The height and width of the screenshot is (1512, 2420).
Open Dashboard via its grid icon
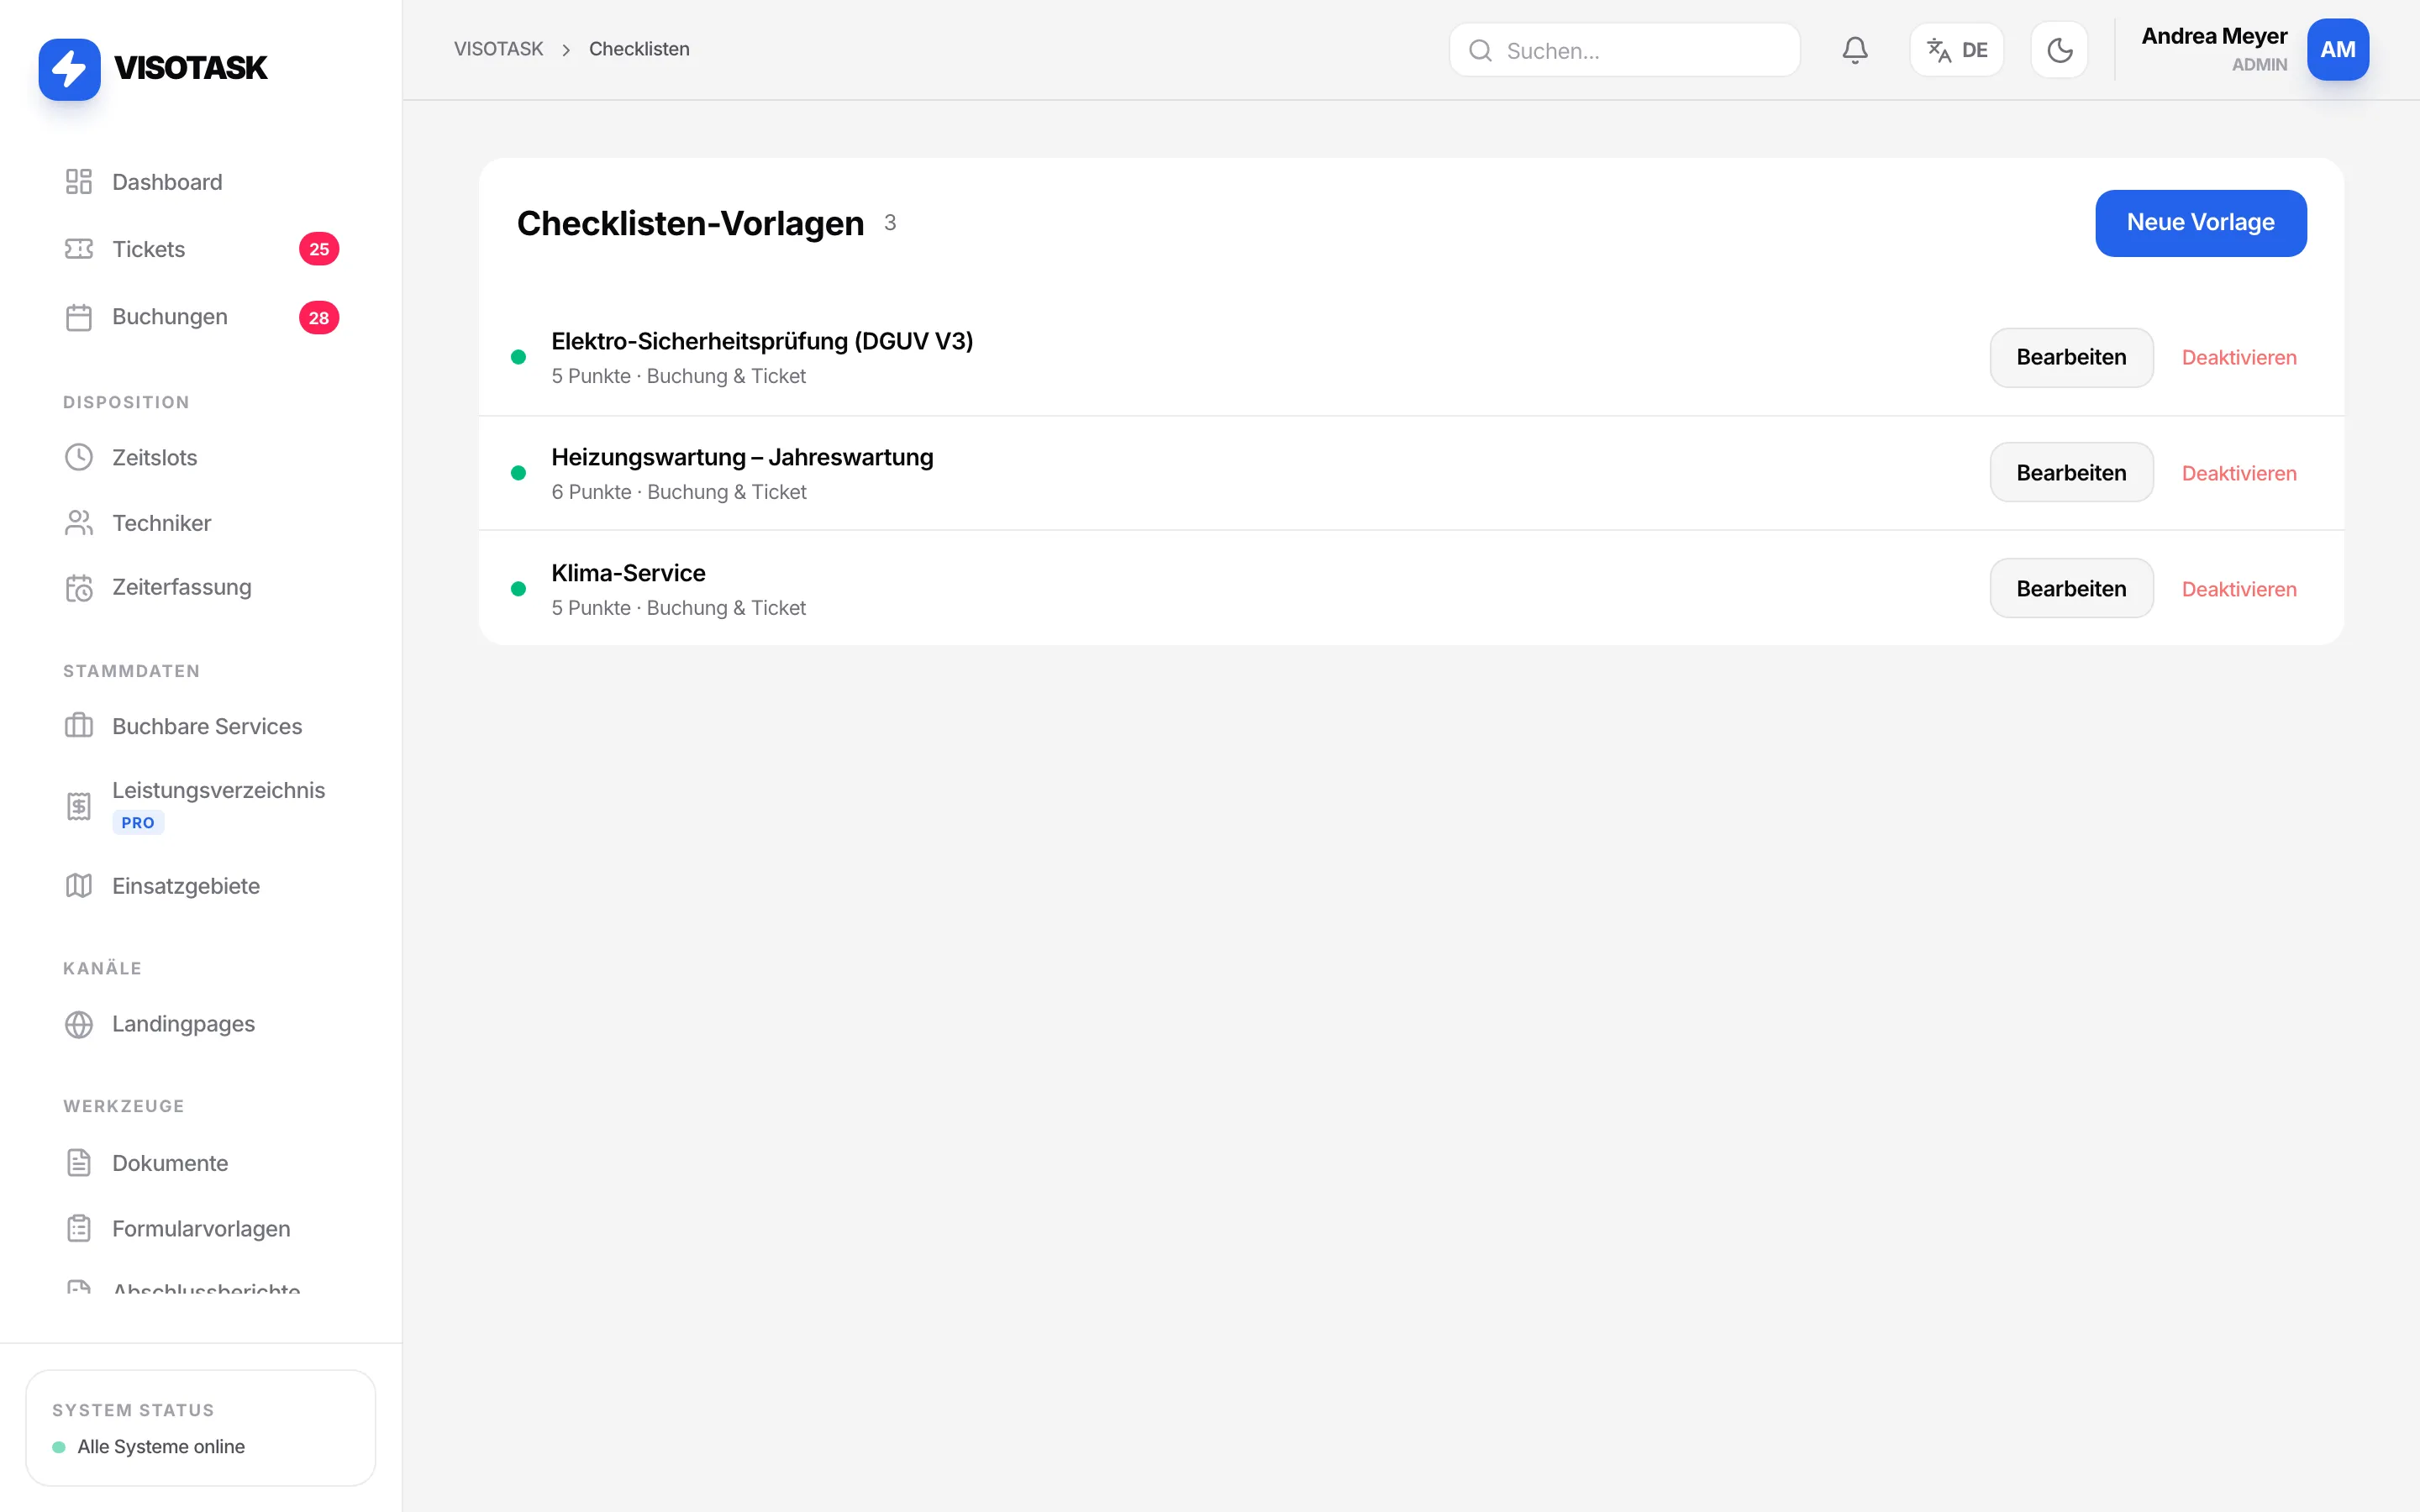(79, 182)
